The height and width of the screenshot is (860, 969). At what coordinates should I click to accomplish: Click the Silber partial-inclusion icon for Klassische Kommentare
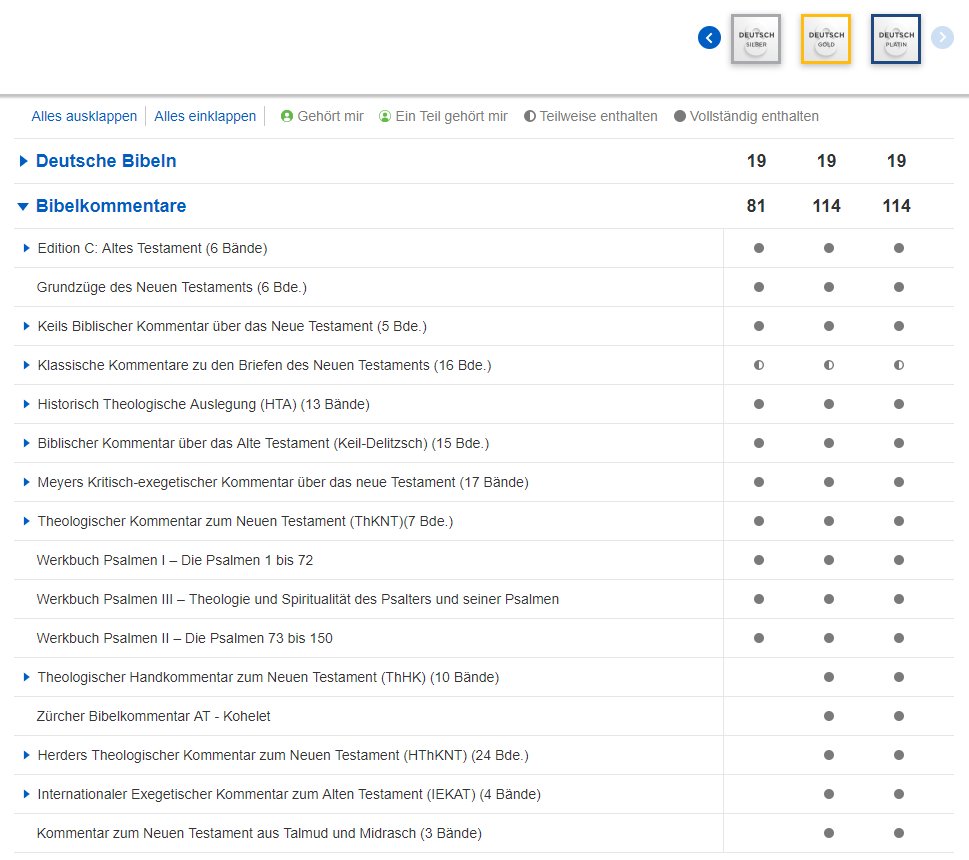pyautogui.click(x=758, y=365)
